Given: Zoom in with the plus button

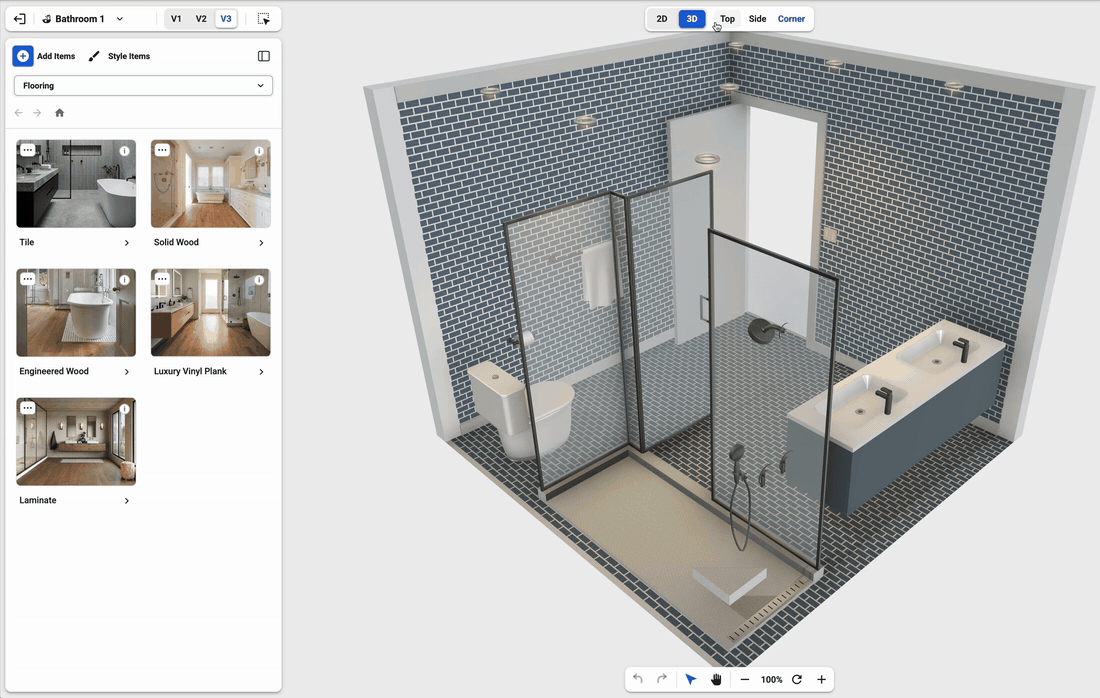Looking at the screenshot, I should 821,679.
